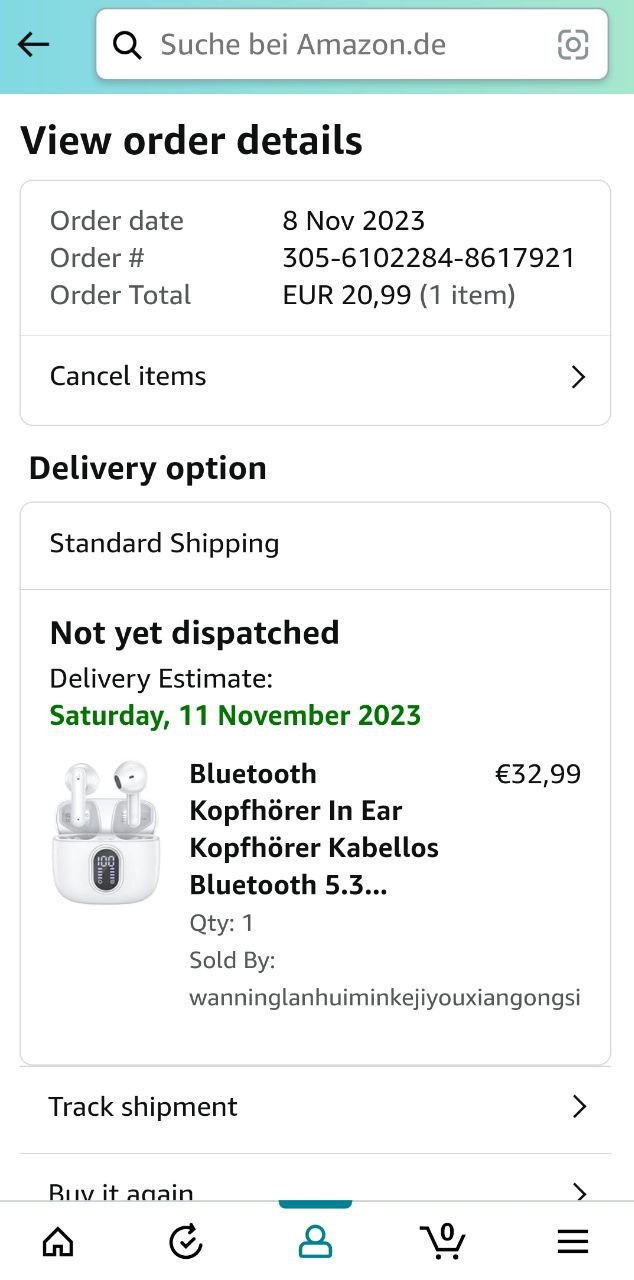Open the Buy Again clock icon
The image size is (634, 1280).
(186, 1242)
